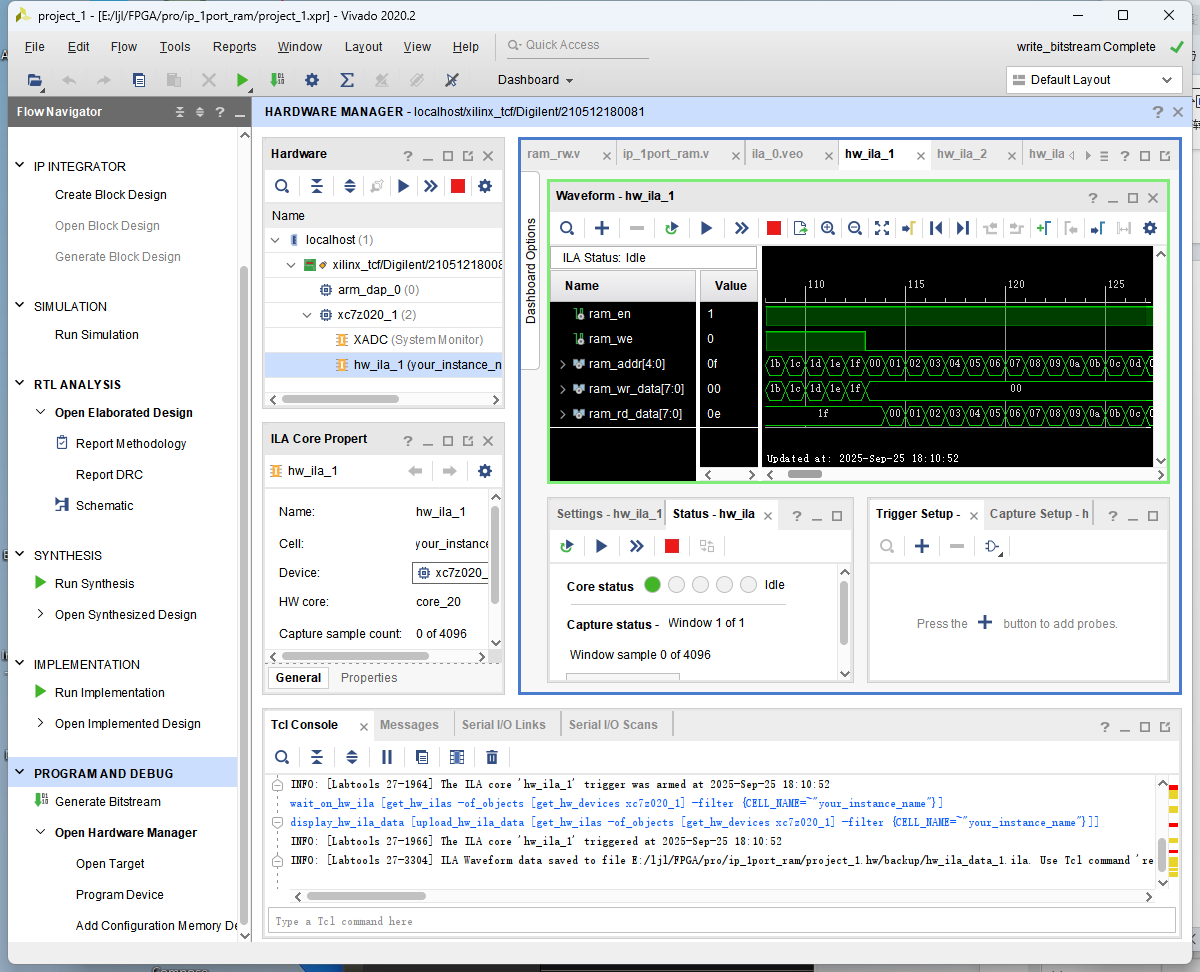Click Stop Trigger icon in Status panel
Viewport: 1200px width, 972px height.
click(x=672, y=546)
